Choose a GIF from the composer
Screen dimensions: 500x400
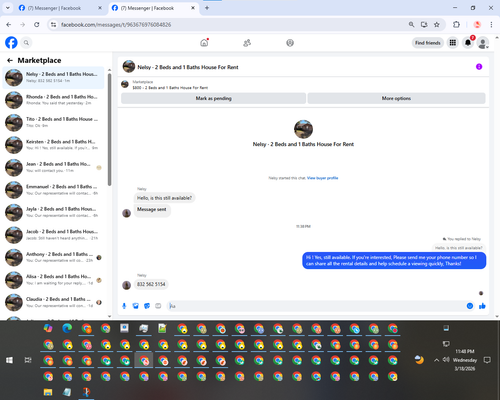coord(158,306)
